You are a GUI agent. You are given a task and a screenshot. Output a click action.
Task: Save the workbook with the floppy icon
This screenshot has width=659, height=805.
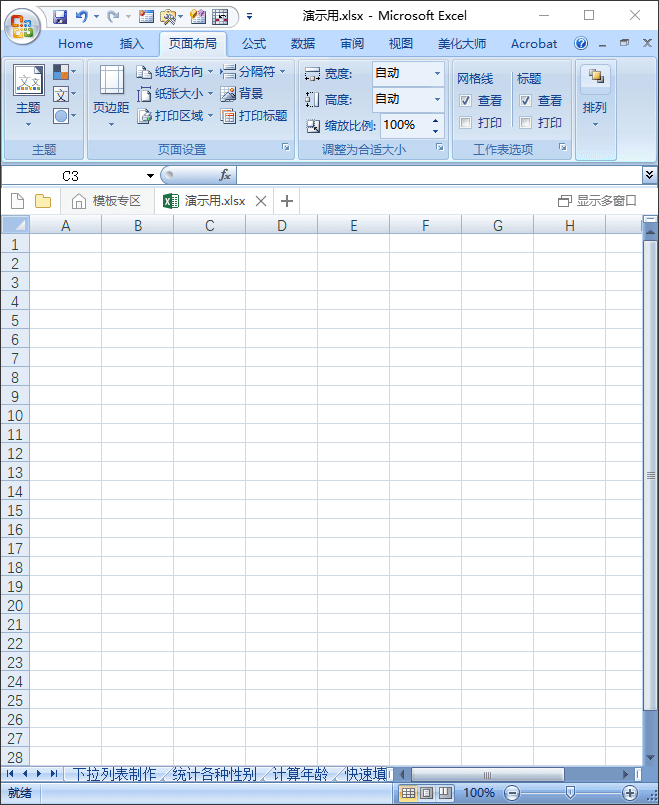[60, 16]
